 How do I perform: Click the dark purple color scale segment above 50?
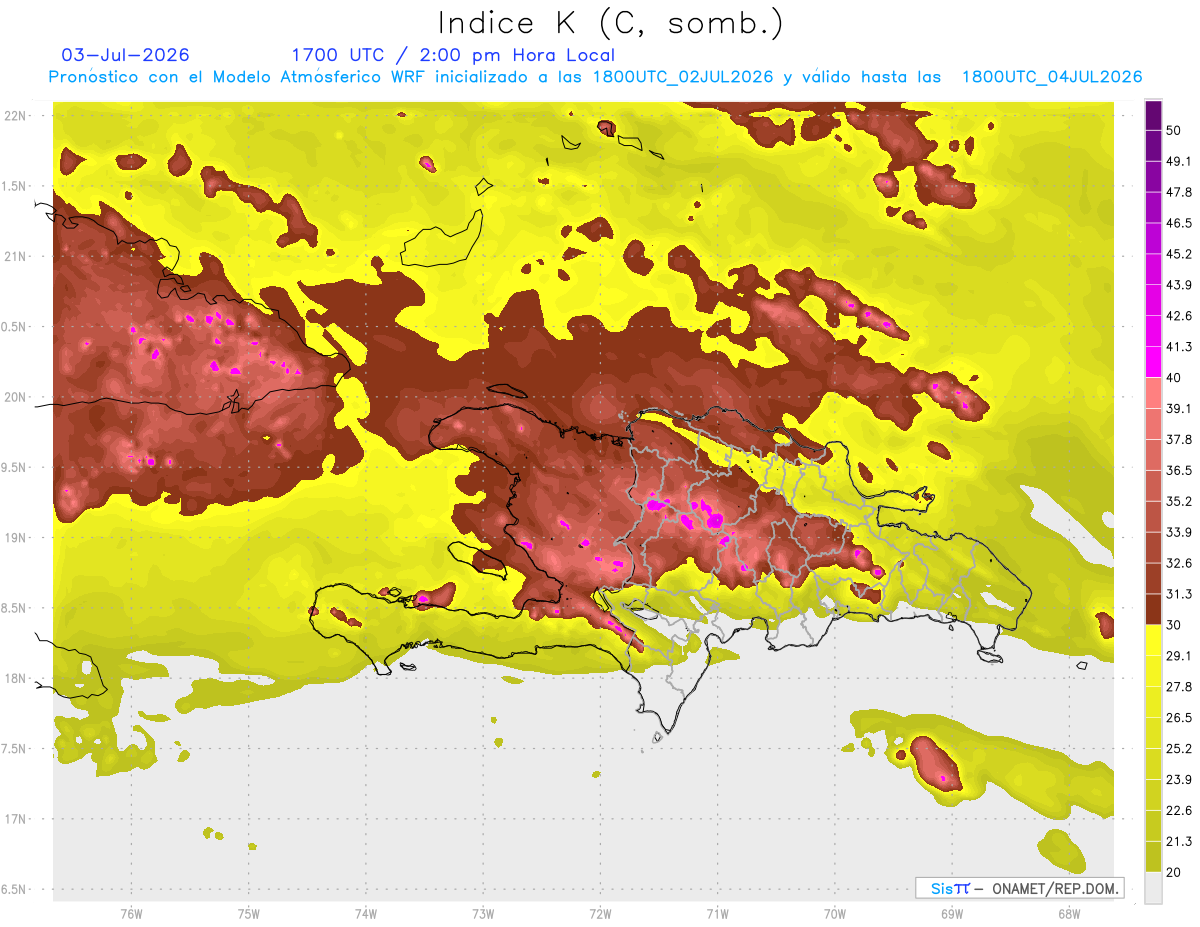[x=1153, y=116]
